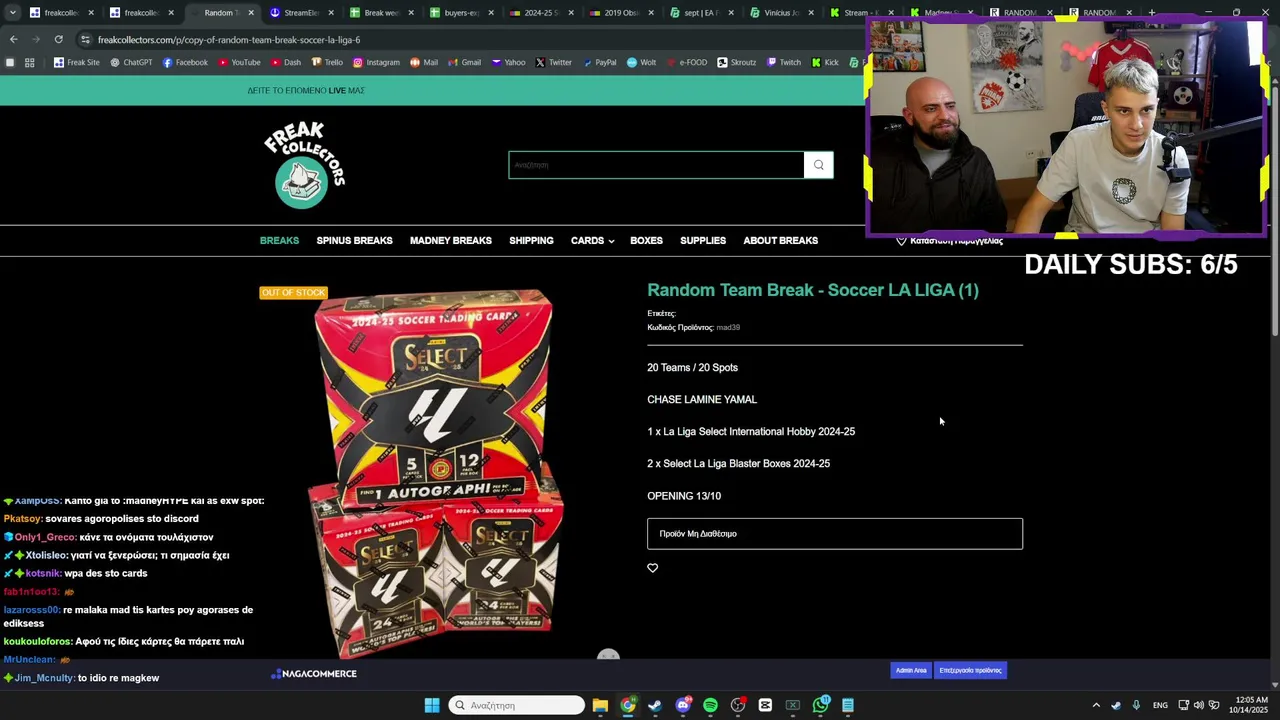This screenshot has height=720, width=1280.
Task: Reload the page in Chrome
Action: tap(58, 39)
